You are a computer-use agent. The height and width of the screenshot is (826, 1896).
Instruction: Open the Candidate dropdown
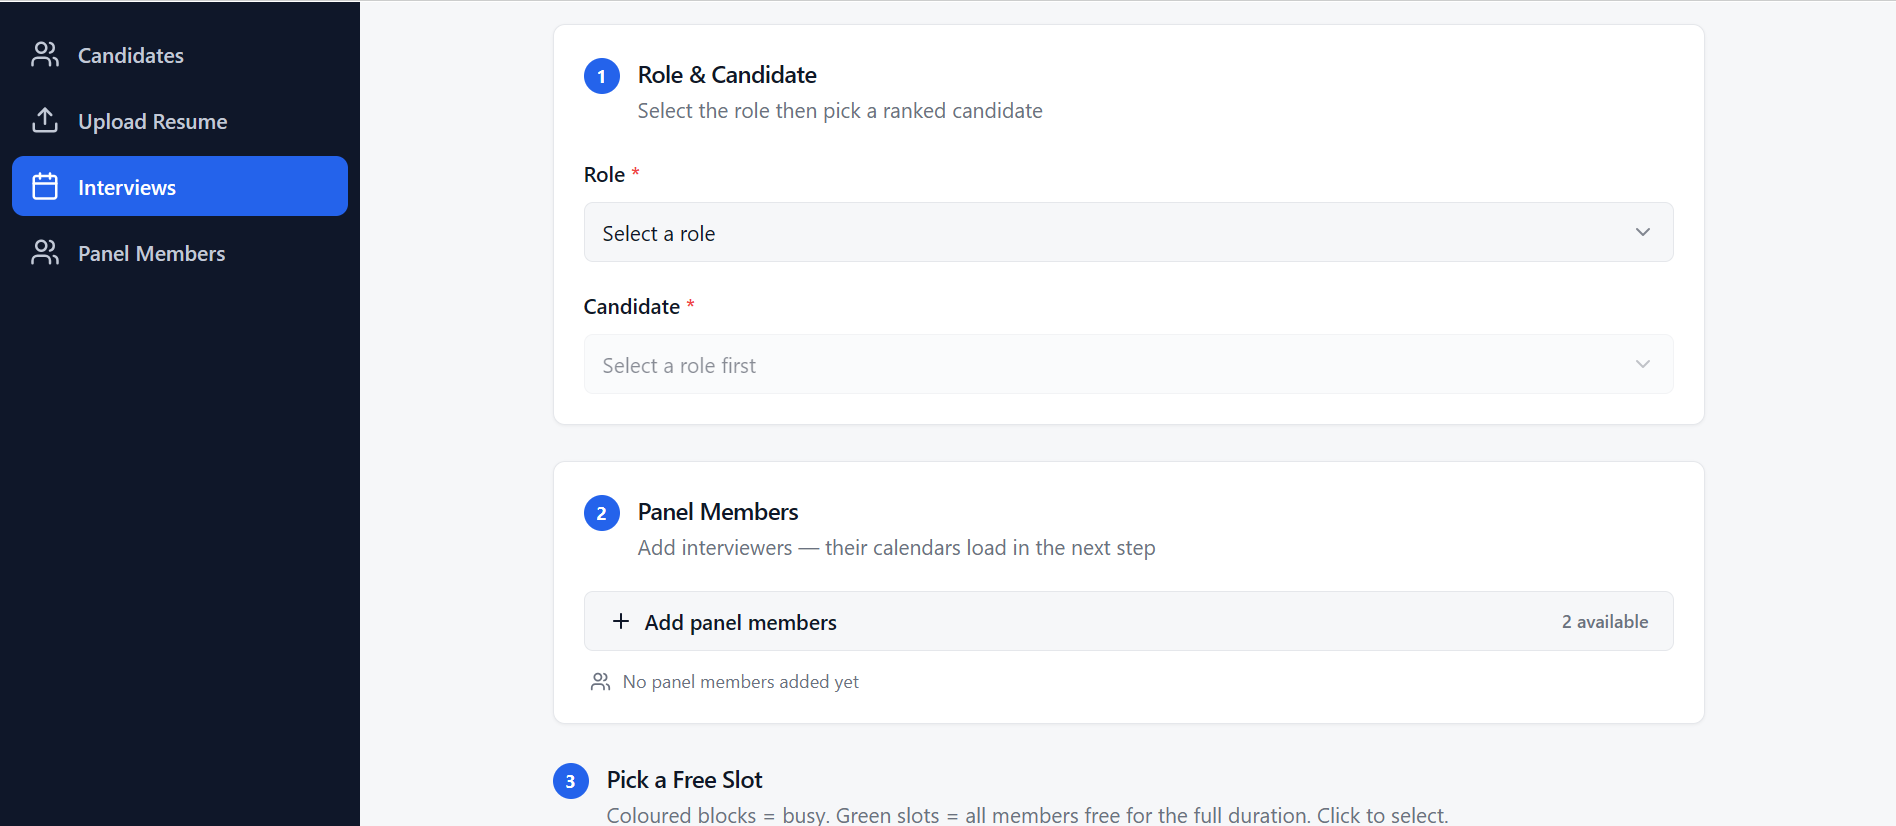(1127, 365)
